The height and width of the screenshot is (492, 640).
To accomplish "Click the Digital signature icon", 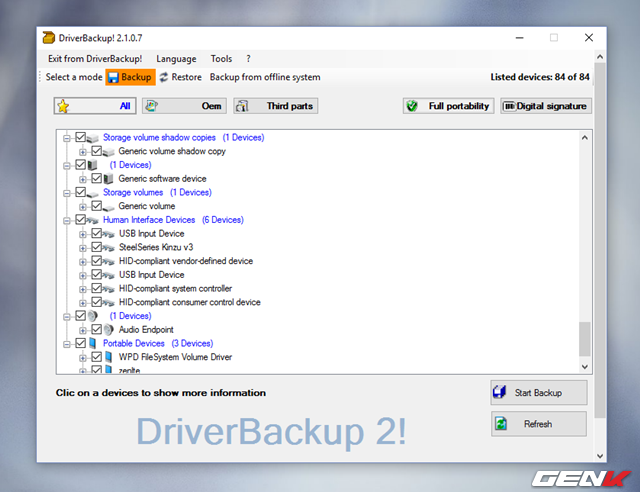I will click(x=509, y=106).
